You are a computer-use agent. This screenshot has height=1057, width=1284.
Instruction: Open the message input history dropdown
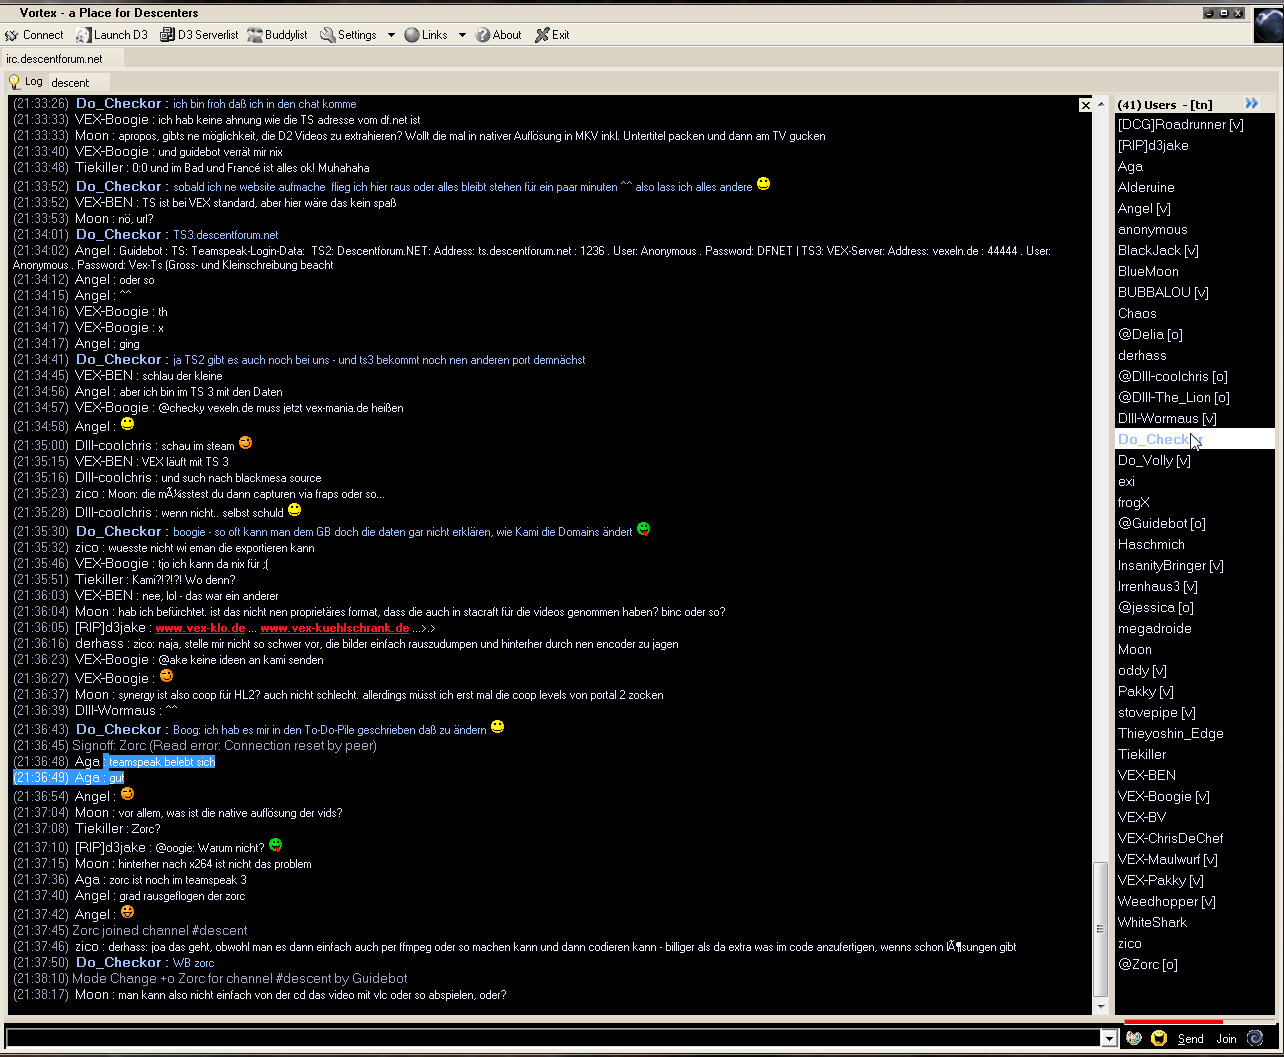(x=1108, y=1039)
